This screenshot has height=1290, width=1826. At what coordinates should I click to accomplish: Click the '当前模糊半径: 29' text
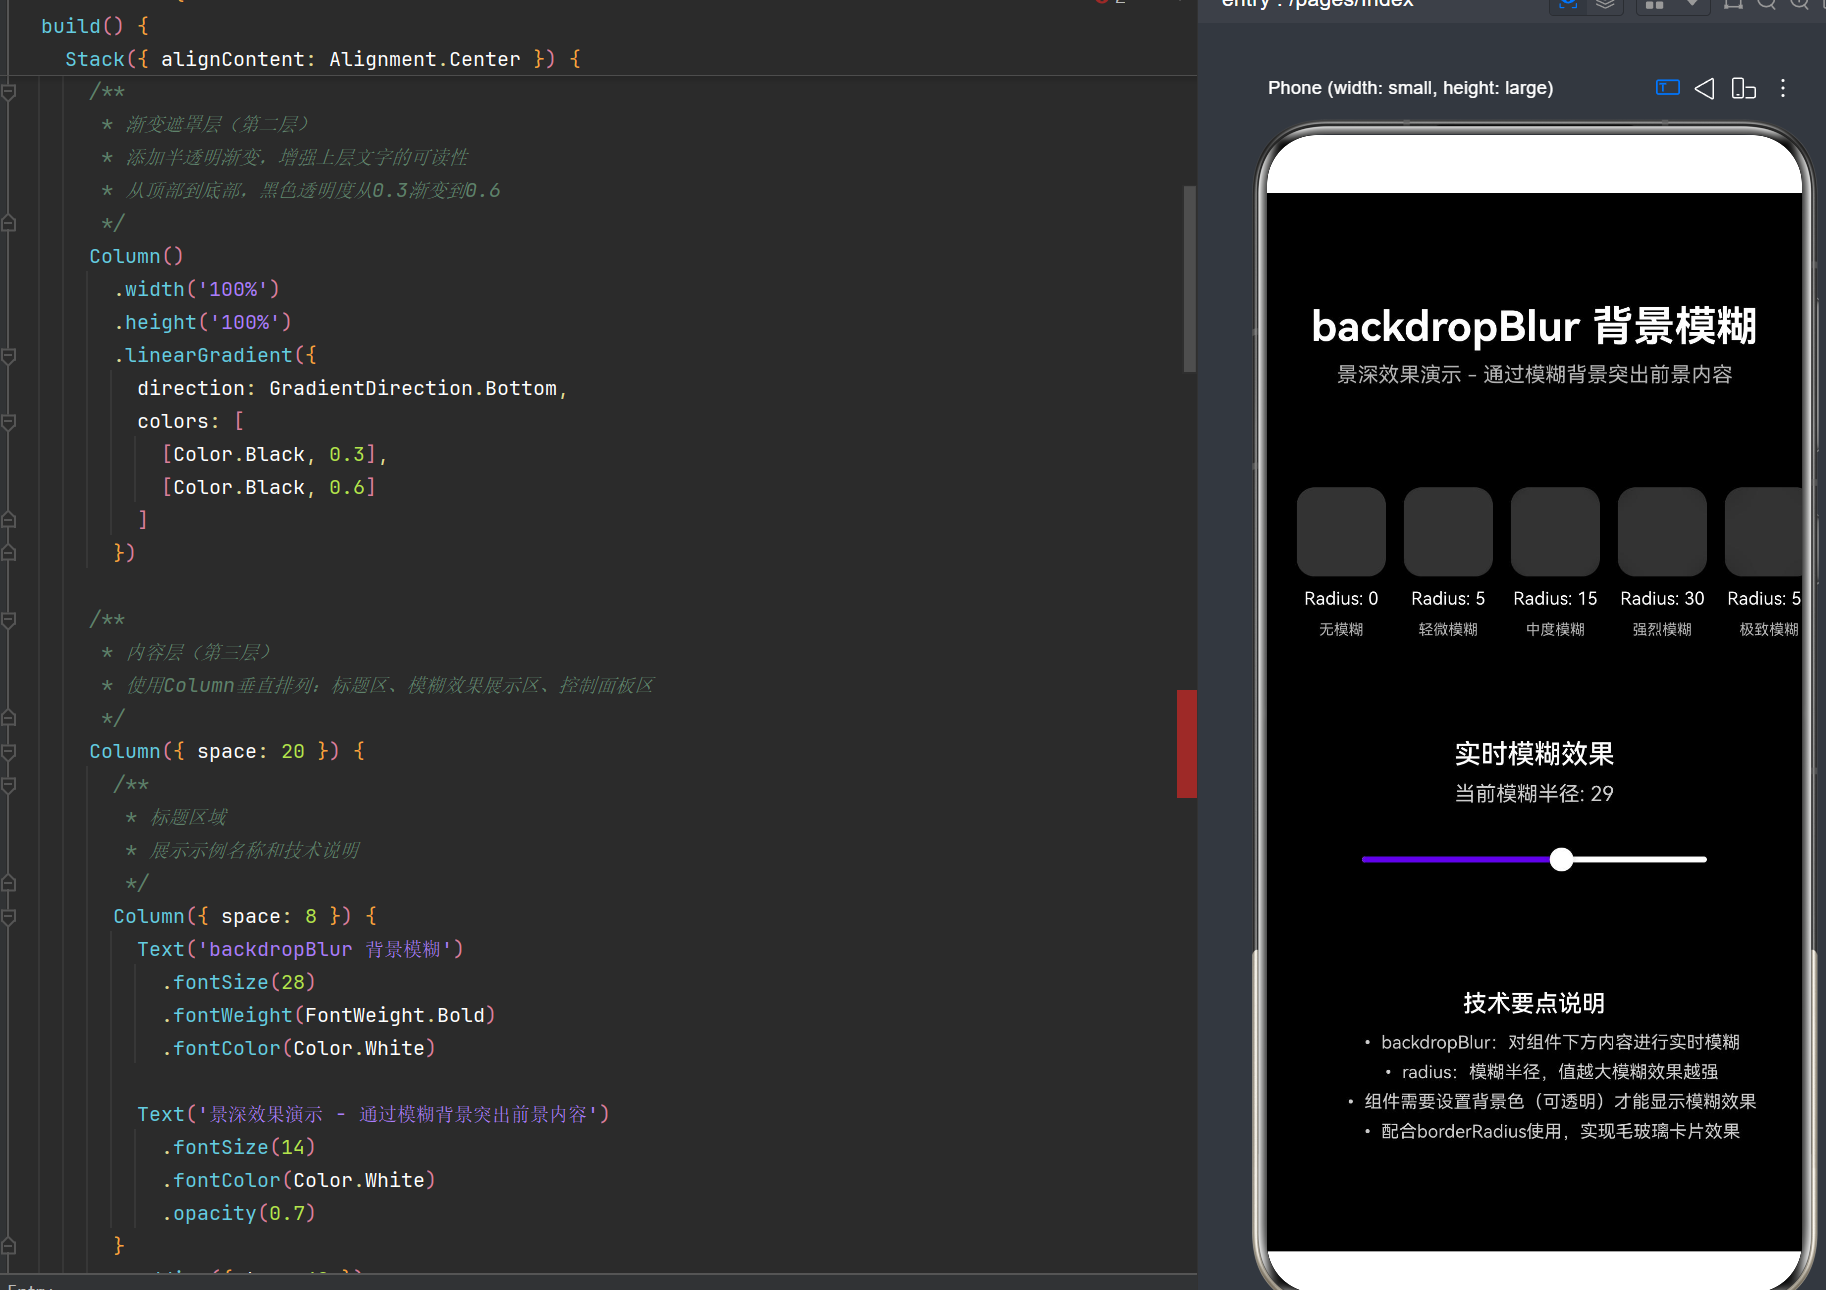(x=1534, y=793)
